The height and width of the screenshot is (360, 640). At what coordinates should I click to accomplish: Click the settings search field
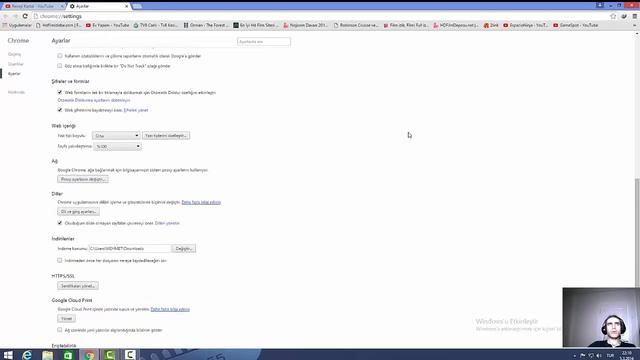pyautogui.click(x=264, y=42)
